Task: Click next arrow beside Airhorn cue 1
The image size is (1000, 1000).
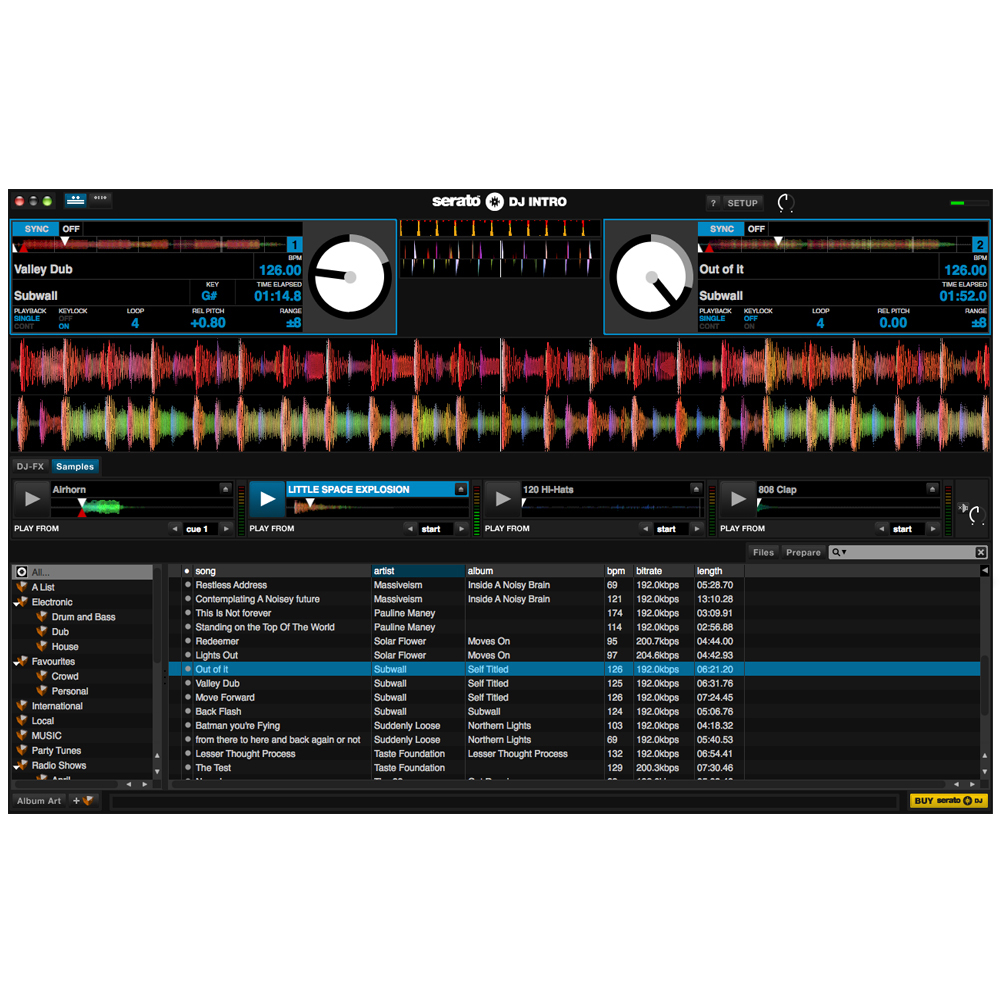Action: pos(226,529)
